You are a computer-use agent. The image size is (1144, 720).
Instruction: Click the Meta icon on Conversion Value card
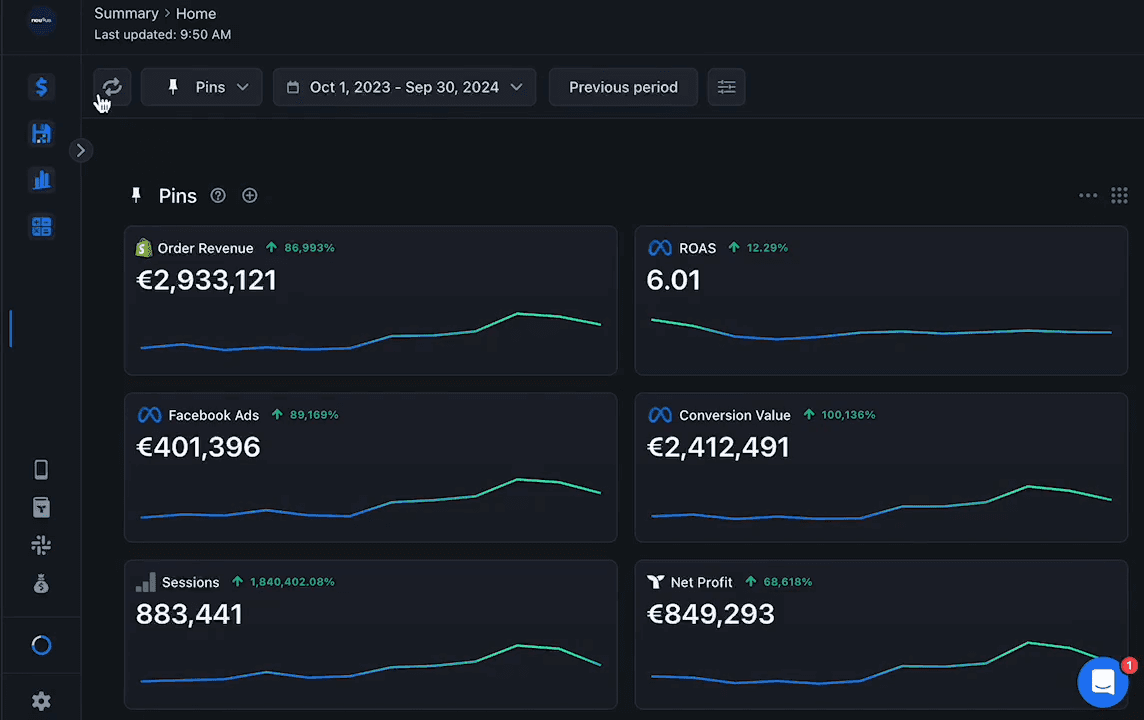coord(660,415)
